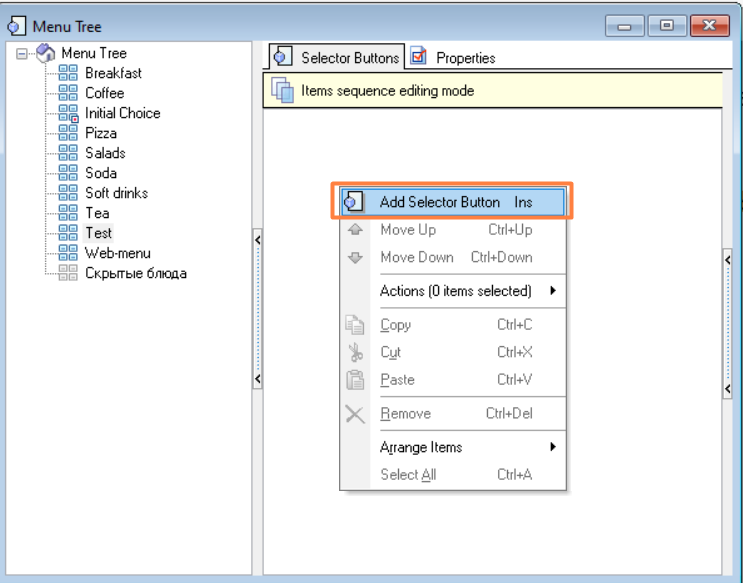The width and height of the screenshot is (743, 583).
Task: Click the Breakfast menu grid icon
Action: coord(68,73)
